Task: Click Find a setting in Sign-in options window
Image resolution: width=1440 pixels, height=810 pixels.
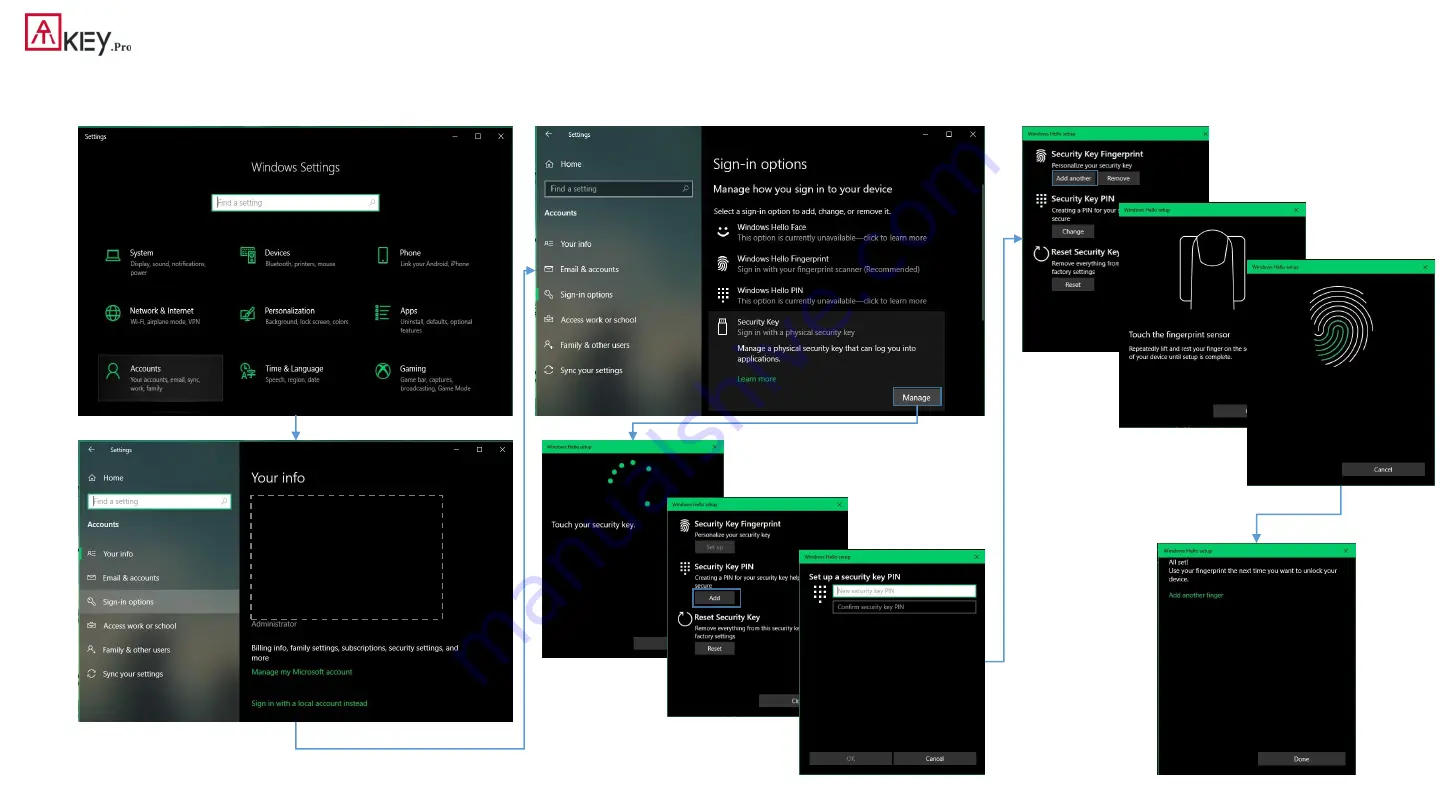Action: pyautogui.click(x=618, y=189)
